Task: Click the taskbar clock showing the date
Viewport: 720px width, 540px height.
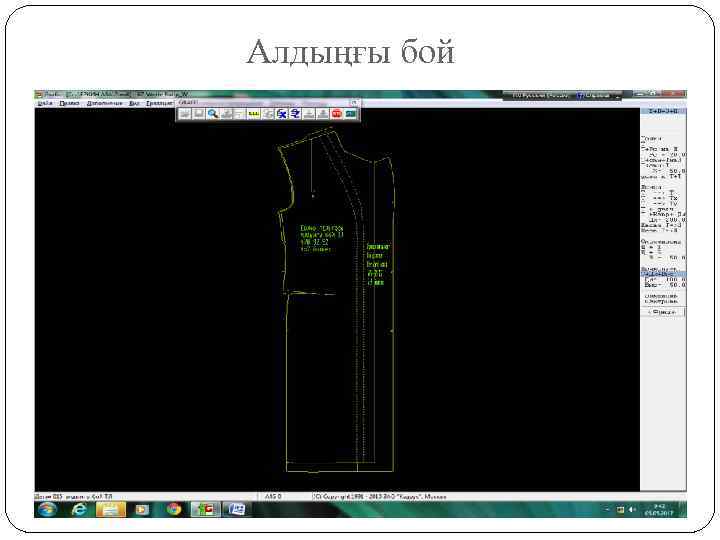Action: [x=660, y=509]
